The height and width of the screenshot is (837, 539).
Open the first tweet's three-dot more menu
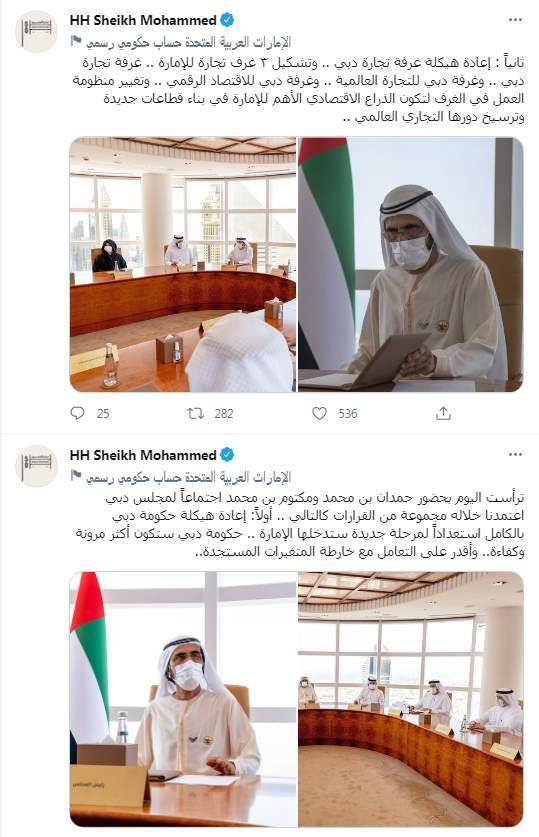515,20
